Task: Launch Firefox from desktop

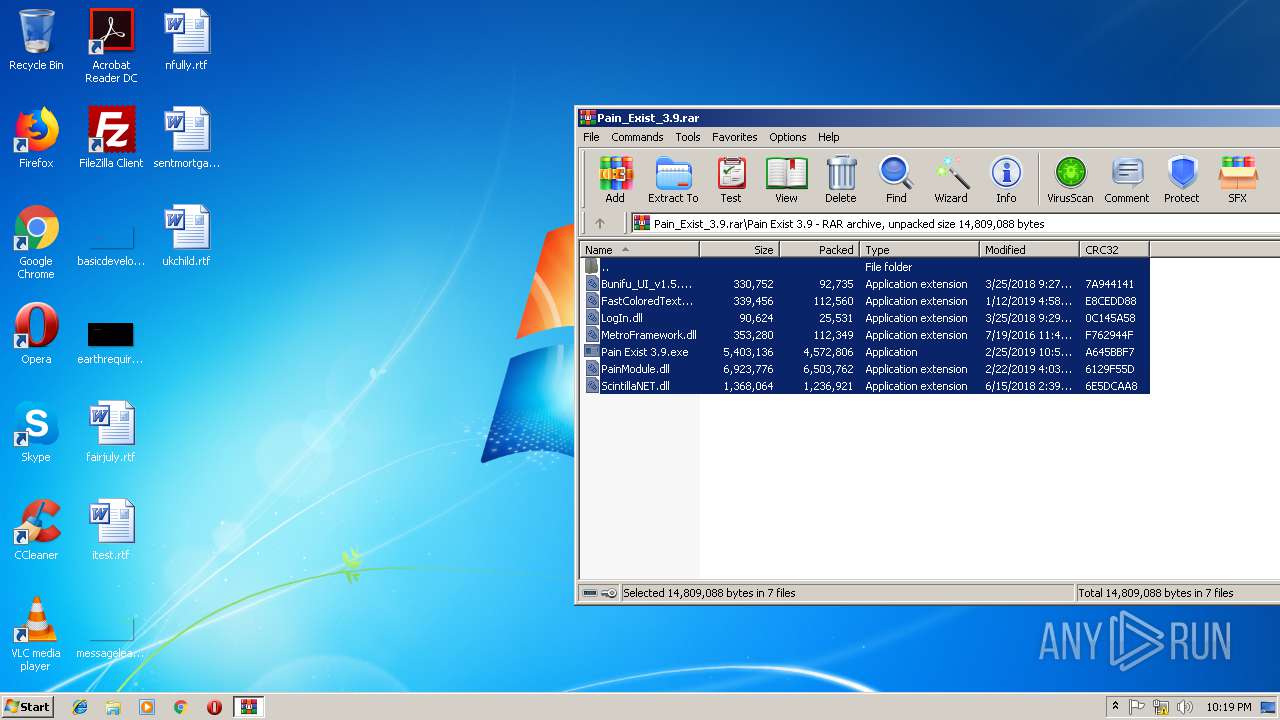Action: click(36, 138)
